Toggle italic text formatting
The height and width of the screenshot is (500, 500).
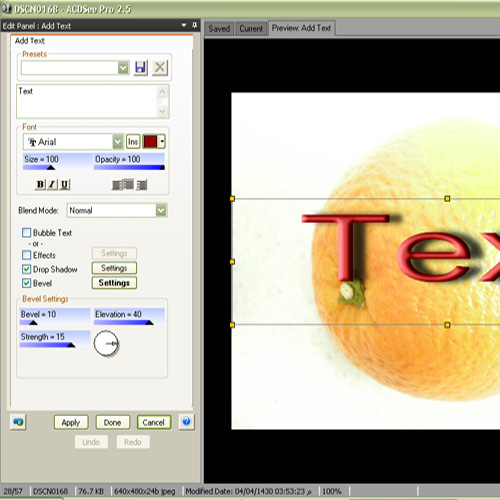(52, 184)
